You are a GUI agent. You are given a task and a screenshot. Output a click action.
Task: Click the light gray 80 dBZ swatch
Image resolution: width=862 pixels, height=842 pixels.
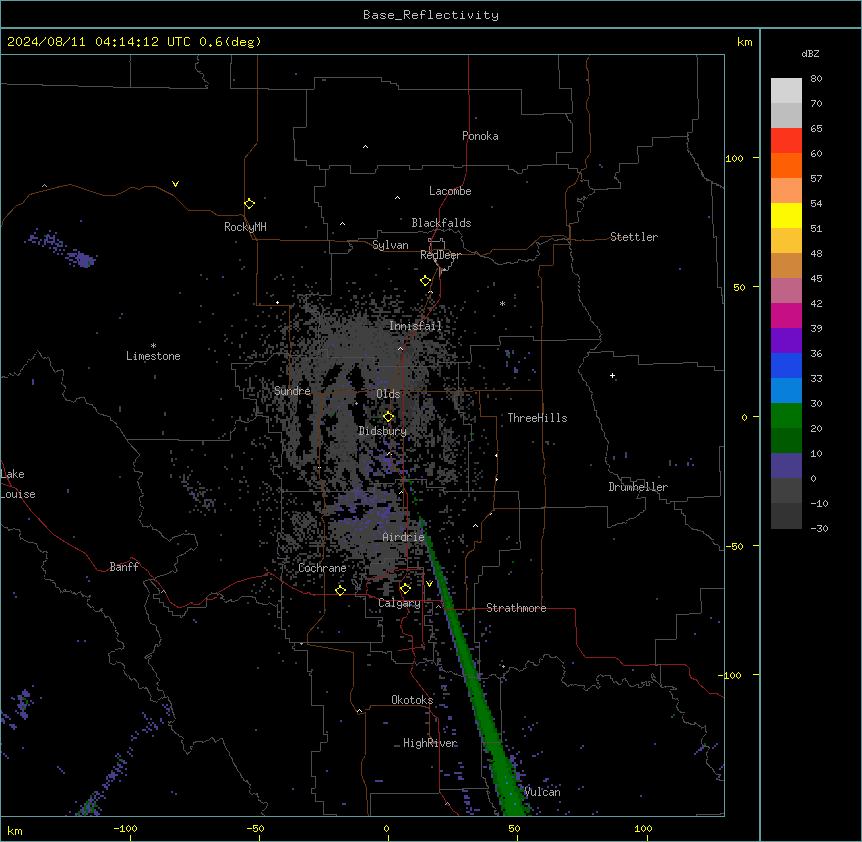coord(786,91)
